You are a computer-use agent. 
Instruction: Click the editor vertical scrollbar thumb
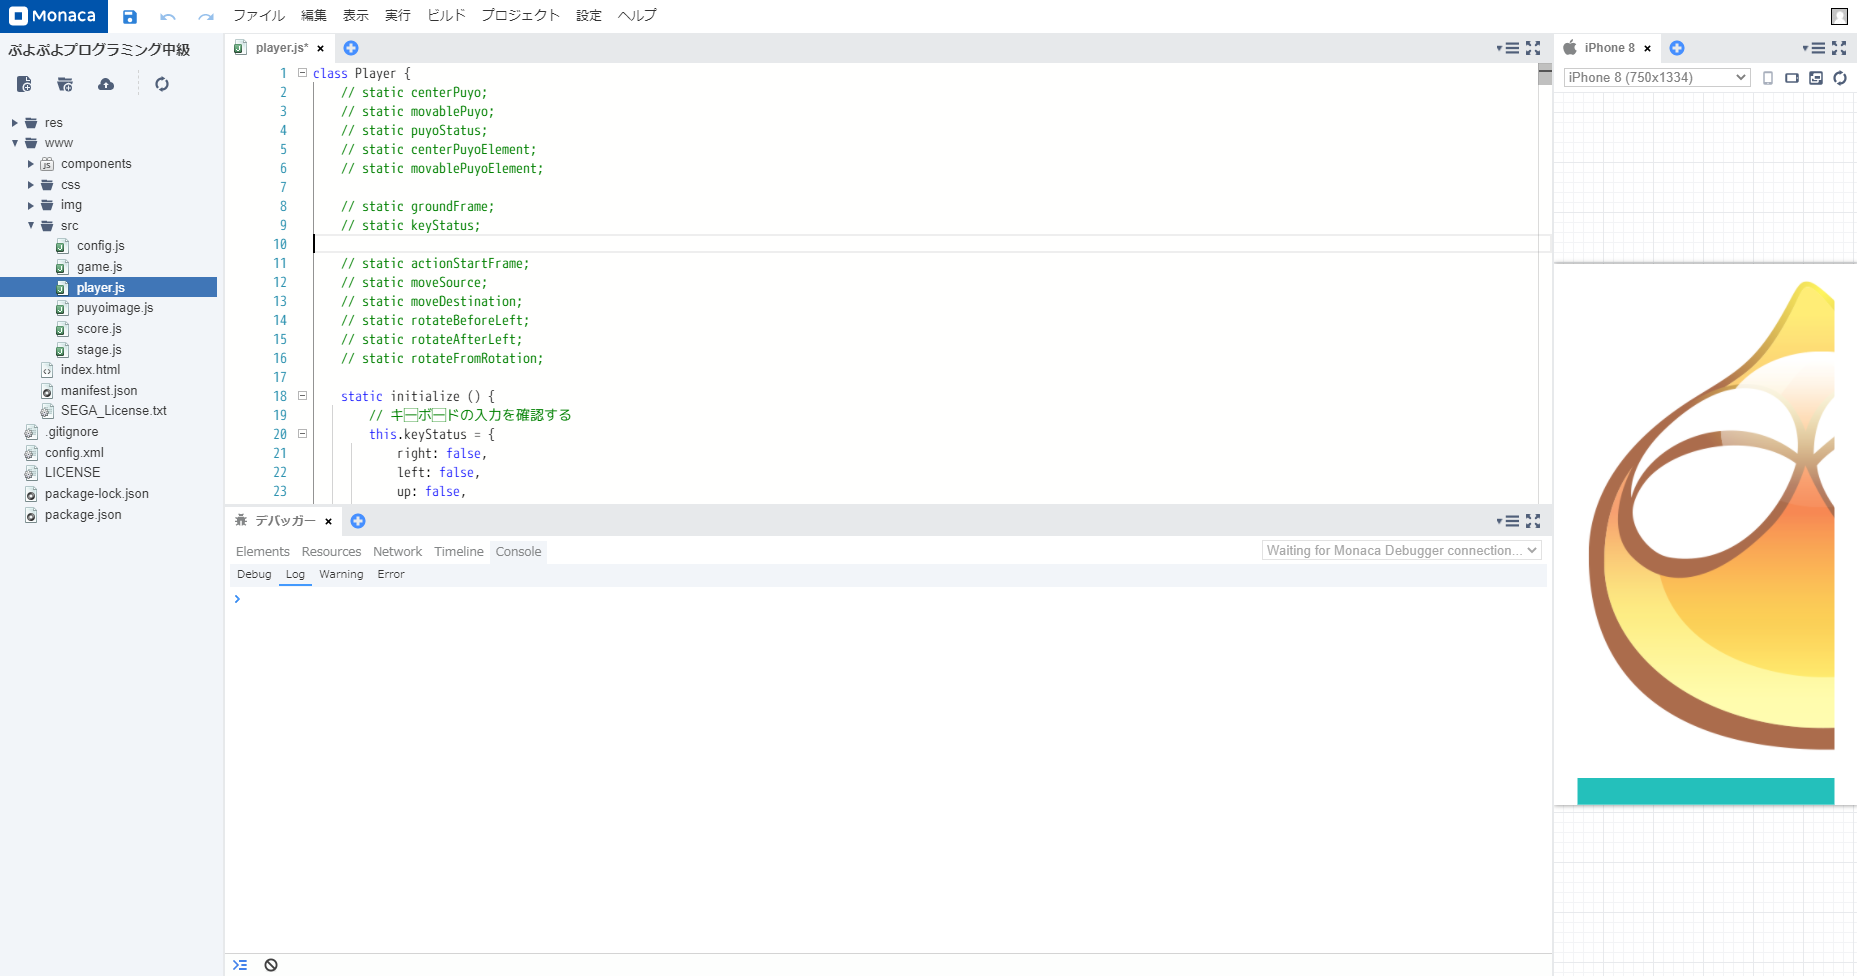(1544, 76)
